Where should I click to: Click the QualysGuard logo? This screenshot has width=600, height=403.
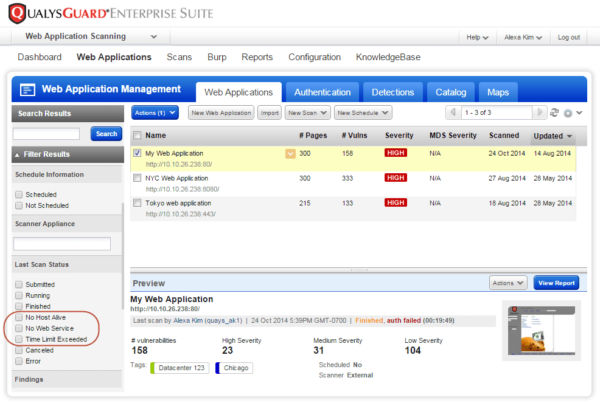tap(111, 13)
